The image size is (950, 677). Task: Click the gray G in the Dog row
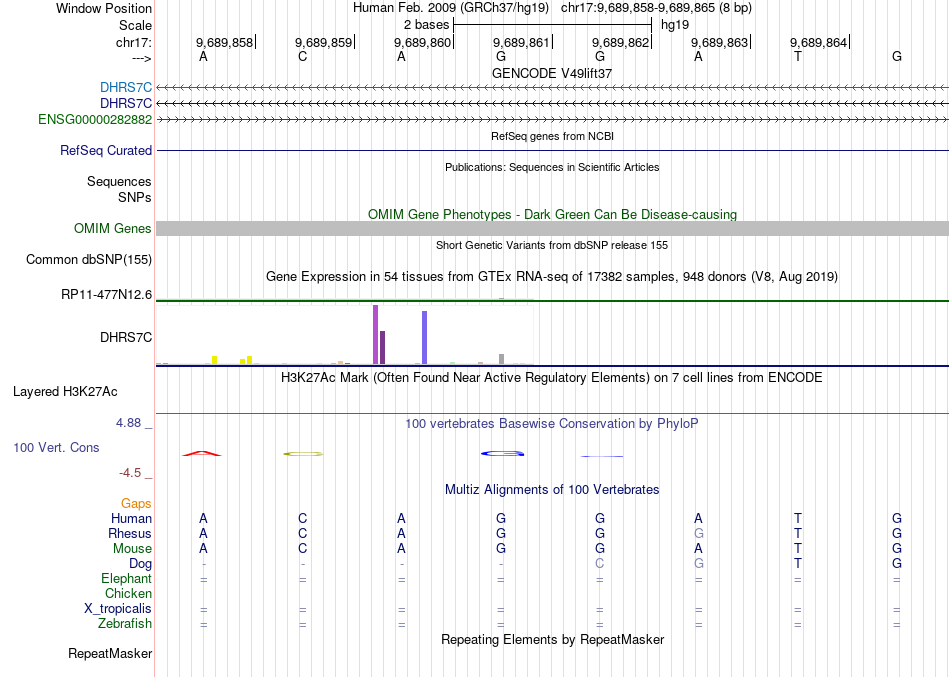pyautogui.click(x=699, y=564)
